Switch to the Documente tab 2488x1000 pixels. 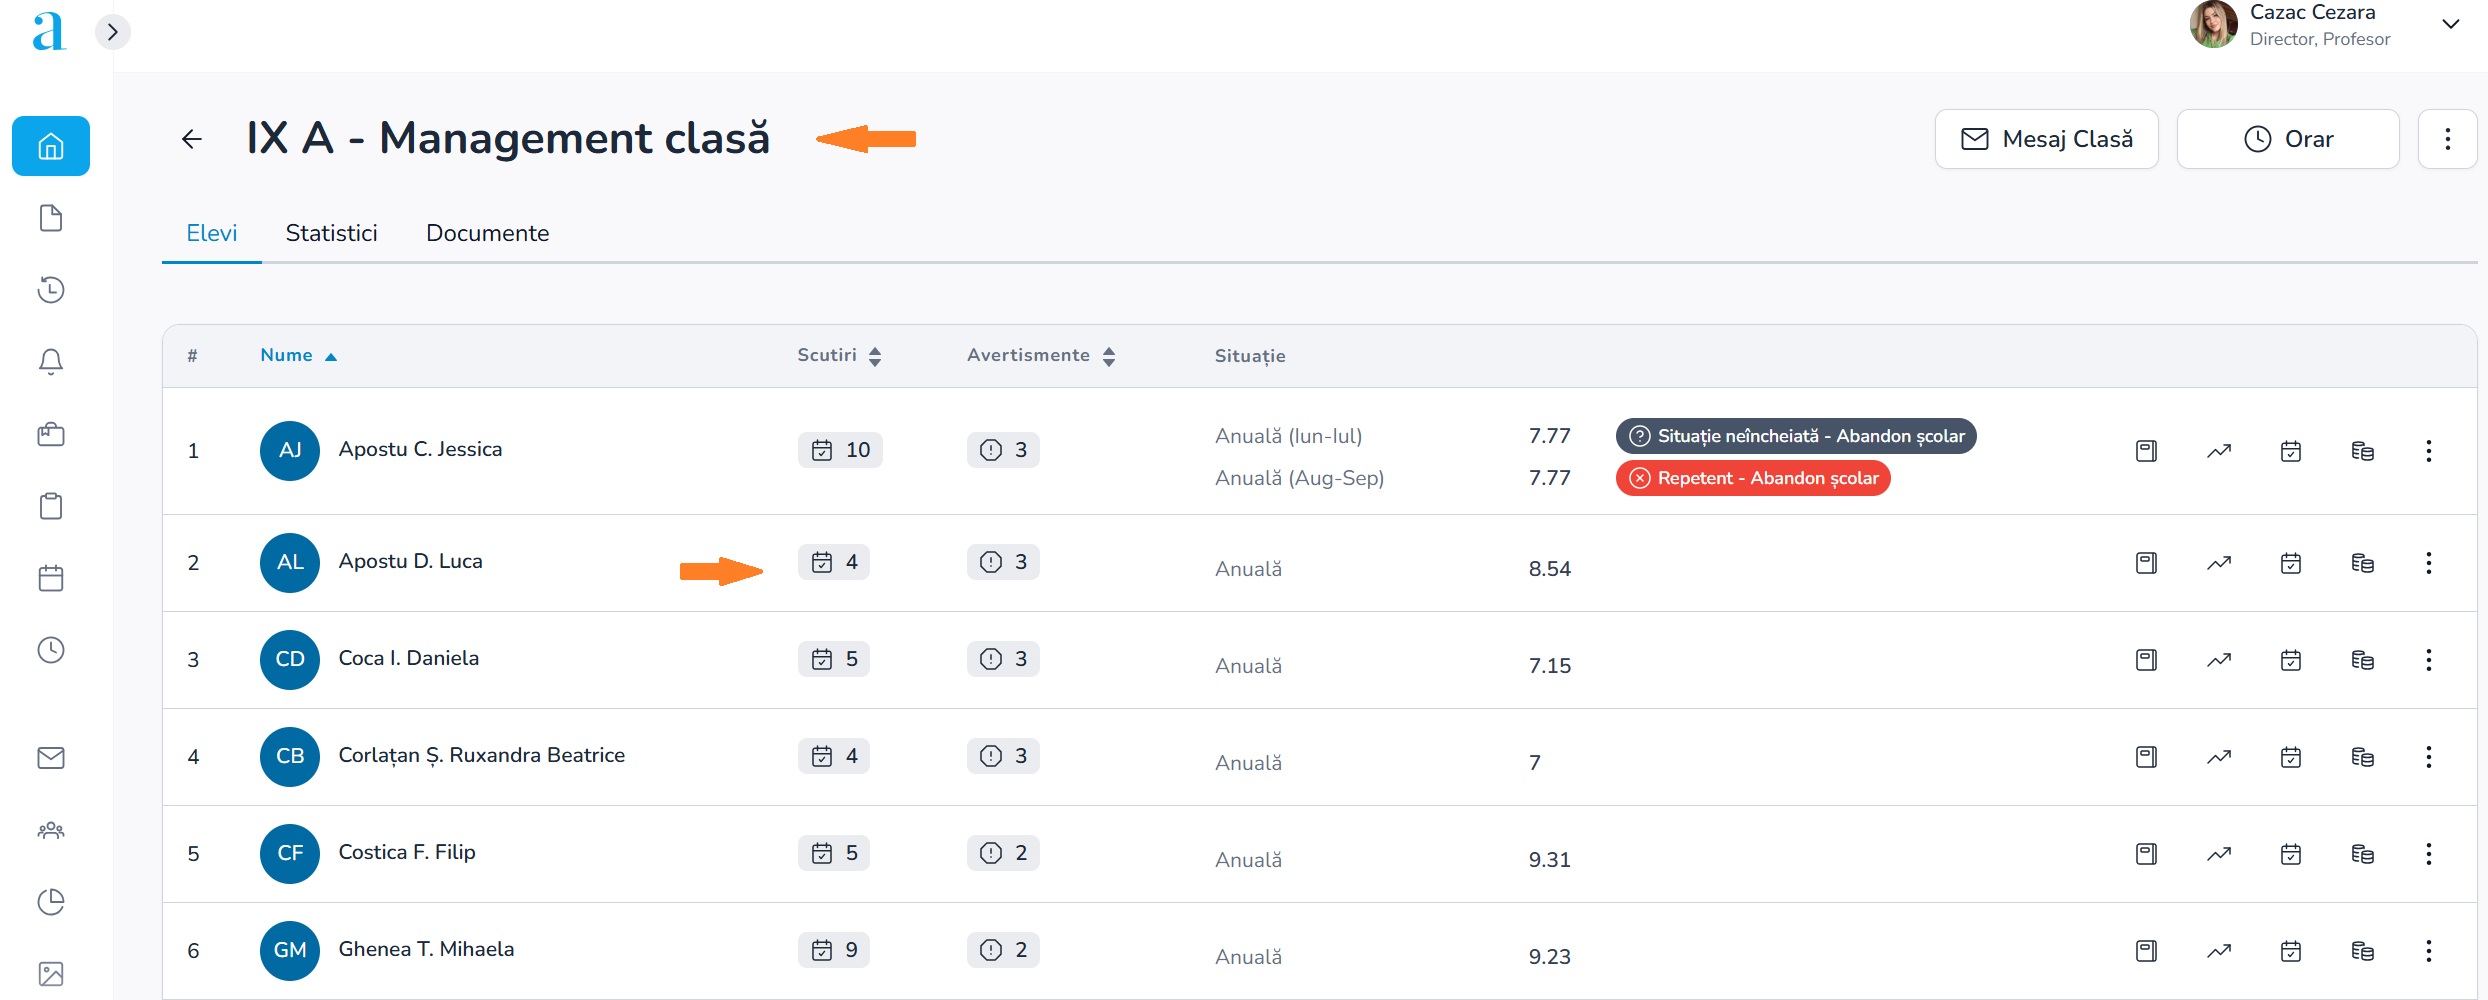pos(487,233)
